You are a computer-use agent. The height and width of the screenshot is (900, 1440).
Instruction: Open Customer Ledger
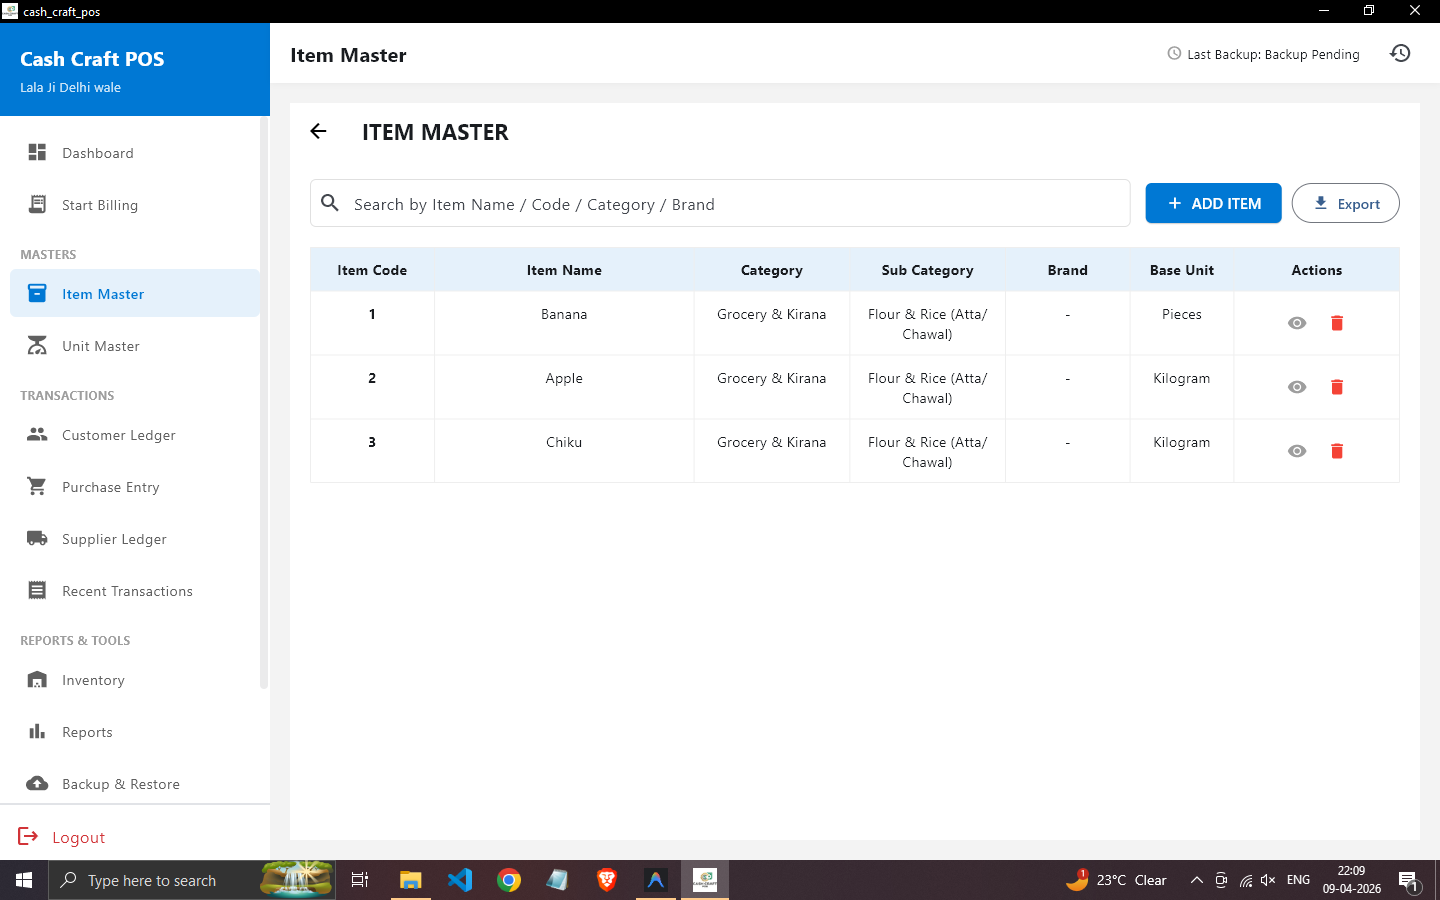134,435
